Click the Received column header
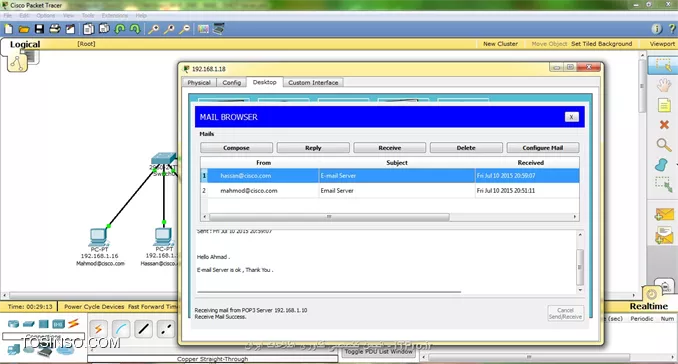The height and width of the screenshot is (364, 678). click(531, 163)
